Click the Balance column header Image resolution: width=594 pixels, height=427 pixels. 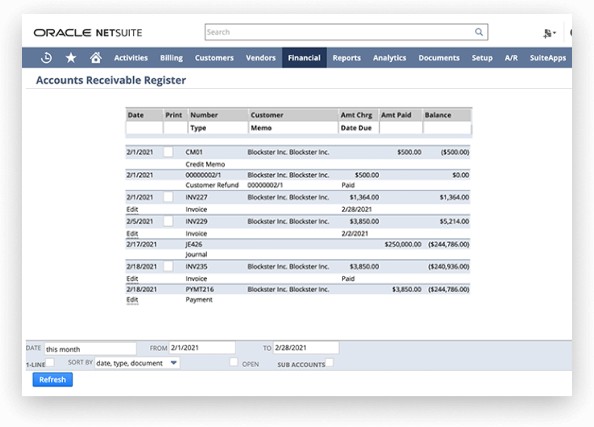click(x=438, y=115)
